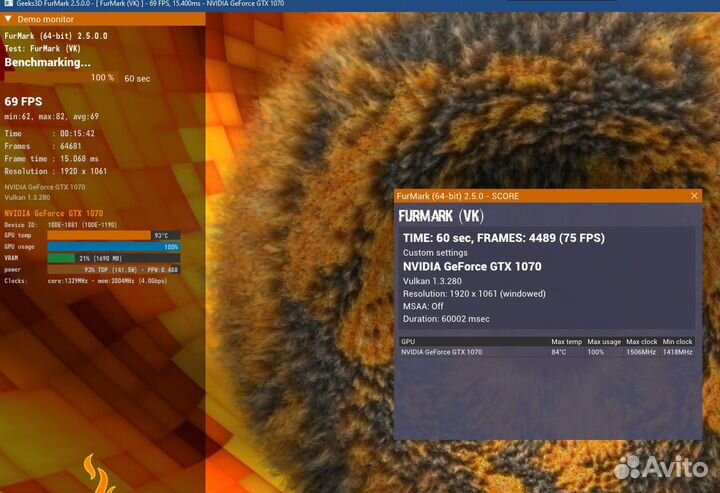Click the Demo monitor header label
This screenshot has height=493, width=720.
coord(45,19)
